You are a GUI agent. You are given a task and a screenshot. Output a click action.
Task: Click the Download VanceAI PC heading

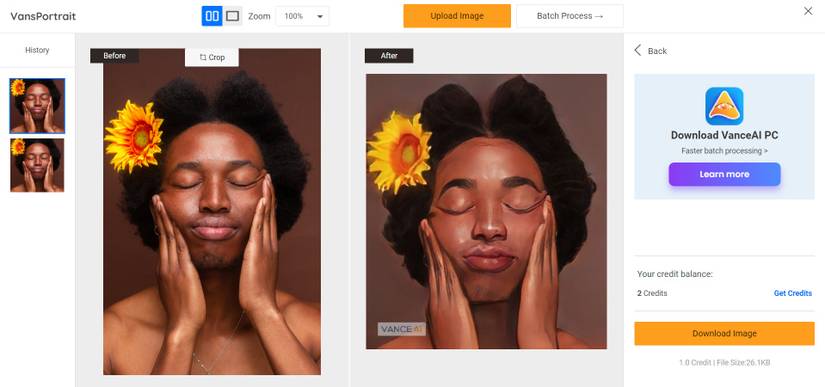point(724,135)
